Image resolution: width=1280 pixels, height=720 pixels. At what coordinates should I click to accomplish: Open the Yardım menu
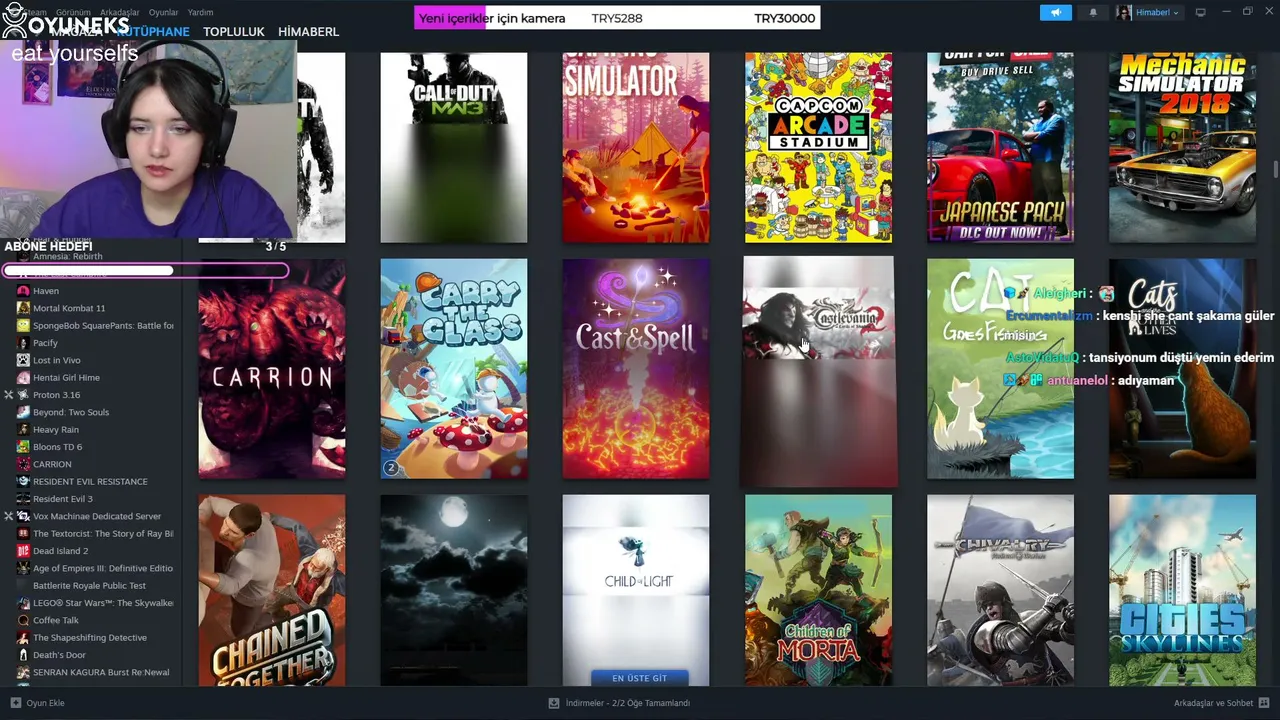200,12
